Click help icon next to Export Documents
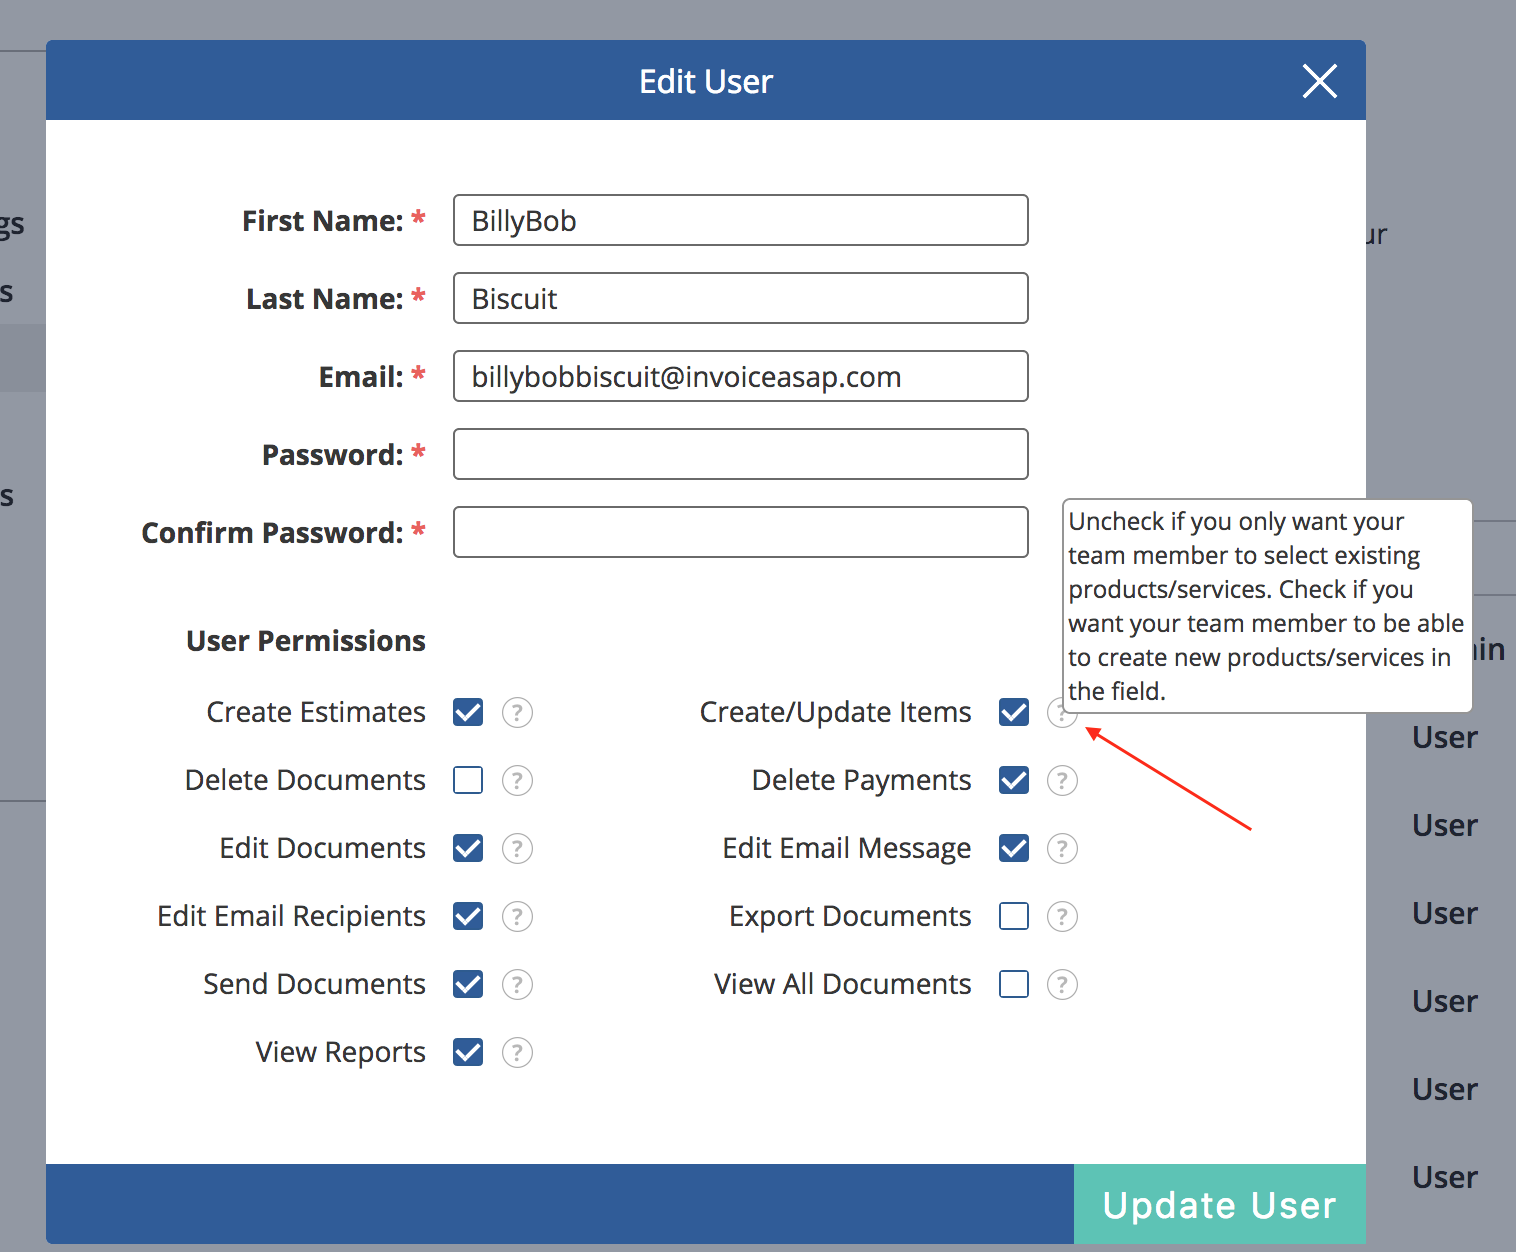 pyautogui.click(x=1062, y=916)
